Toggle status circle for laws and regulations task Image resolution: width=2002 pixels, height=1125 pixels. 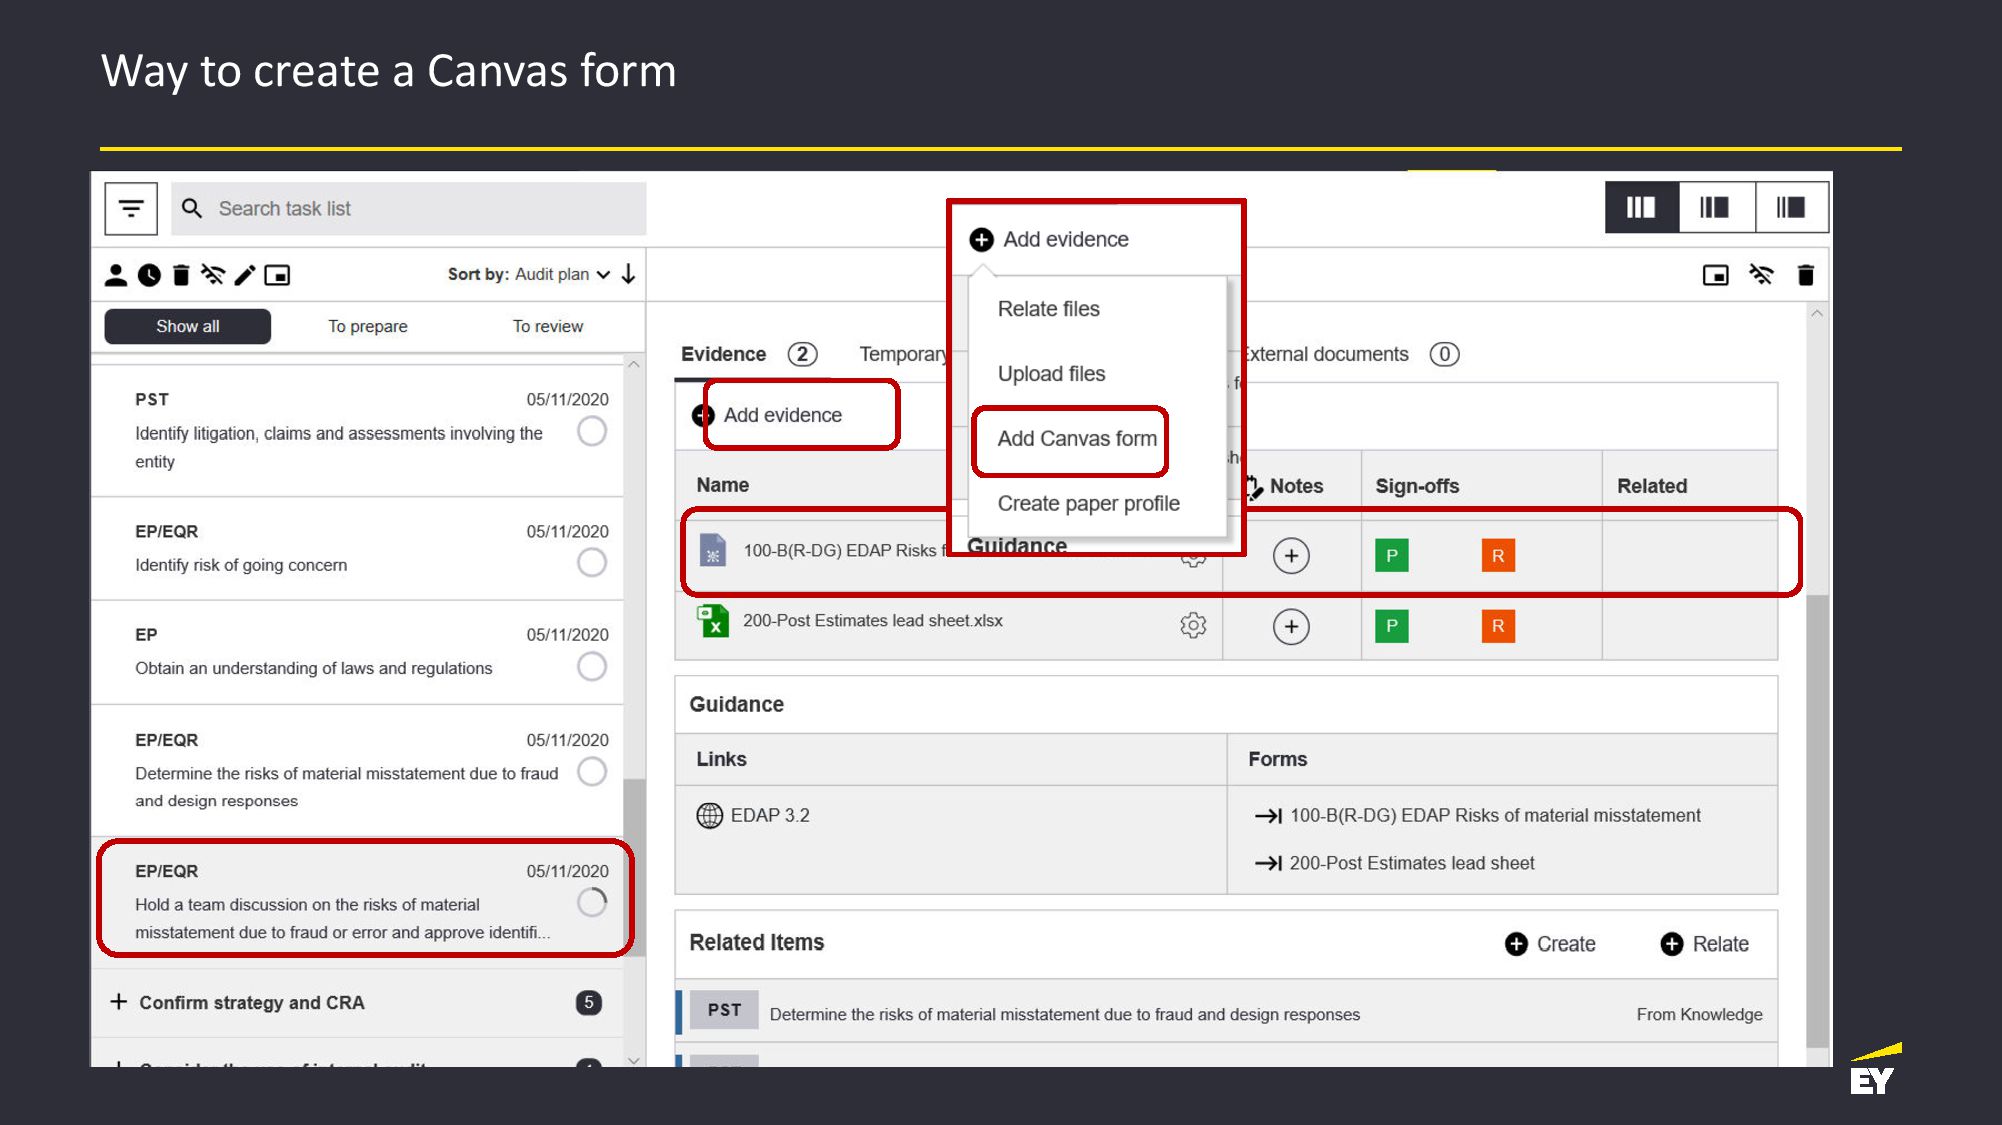tap(592, 666)
